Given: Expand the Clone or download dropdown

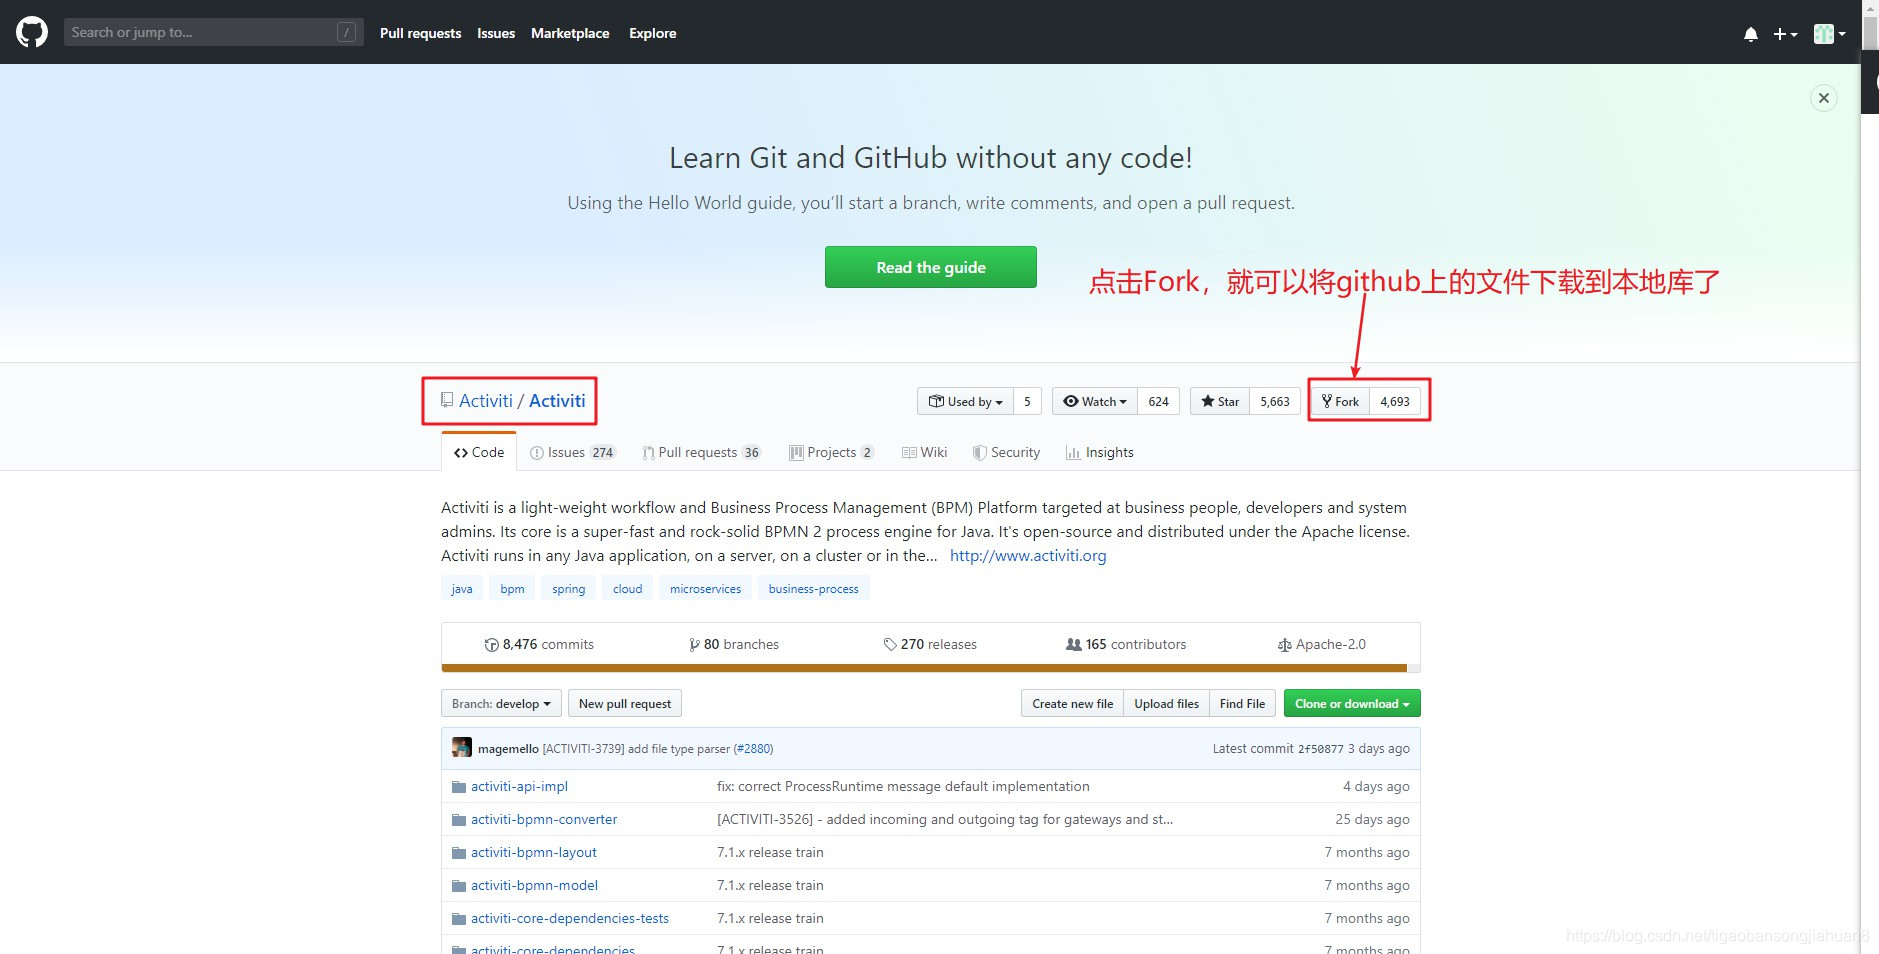Looking at the screenshot, I should pos(1352,703).
